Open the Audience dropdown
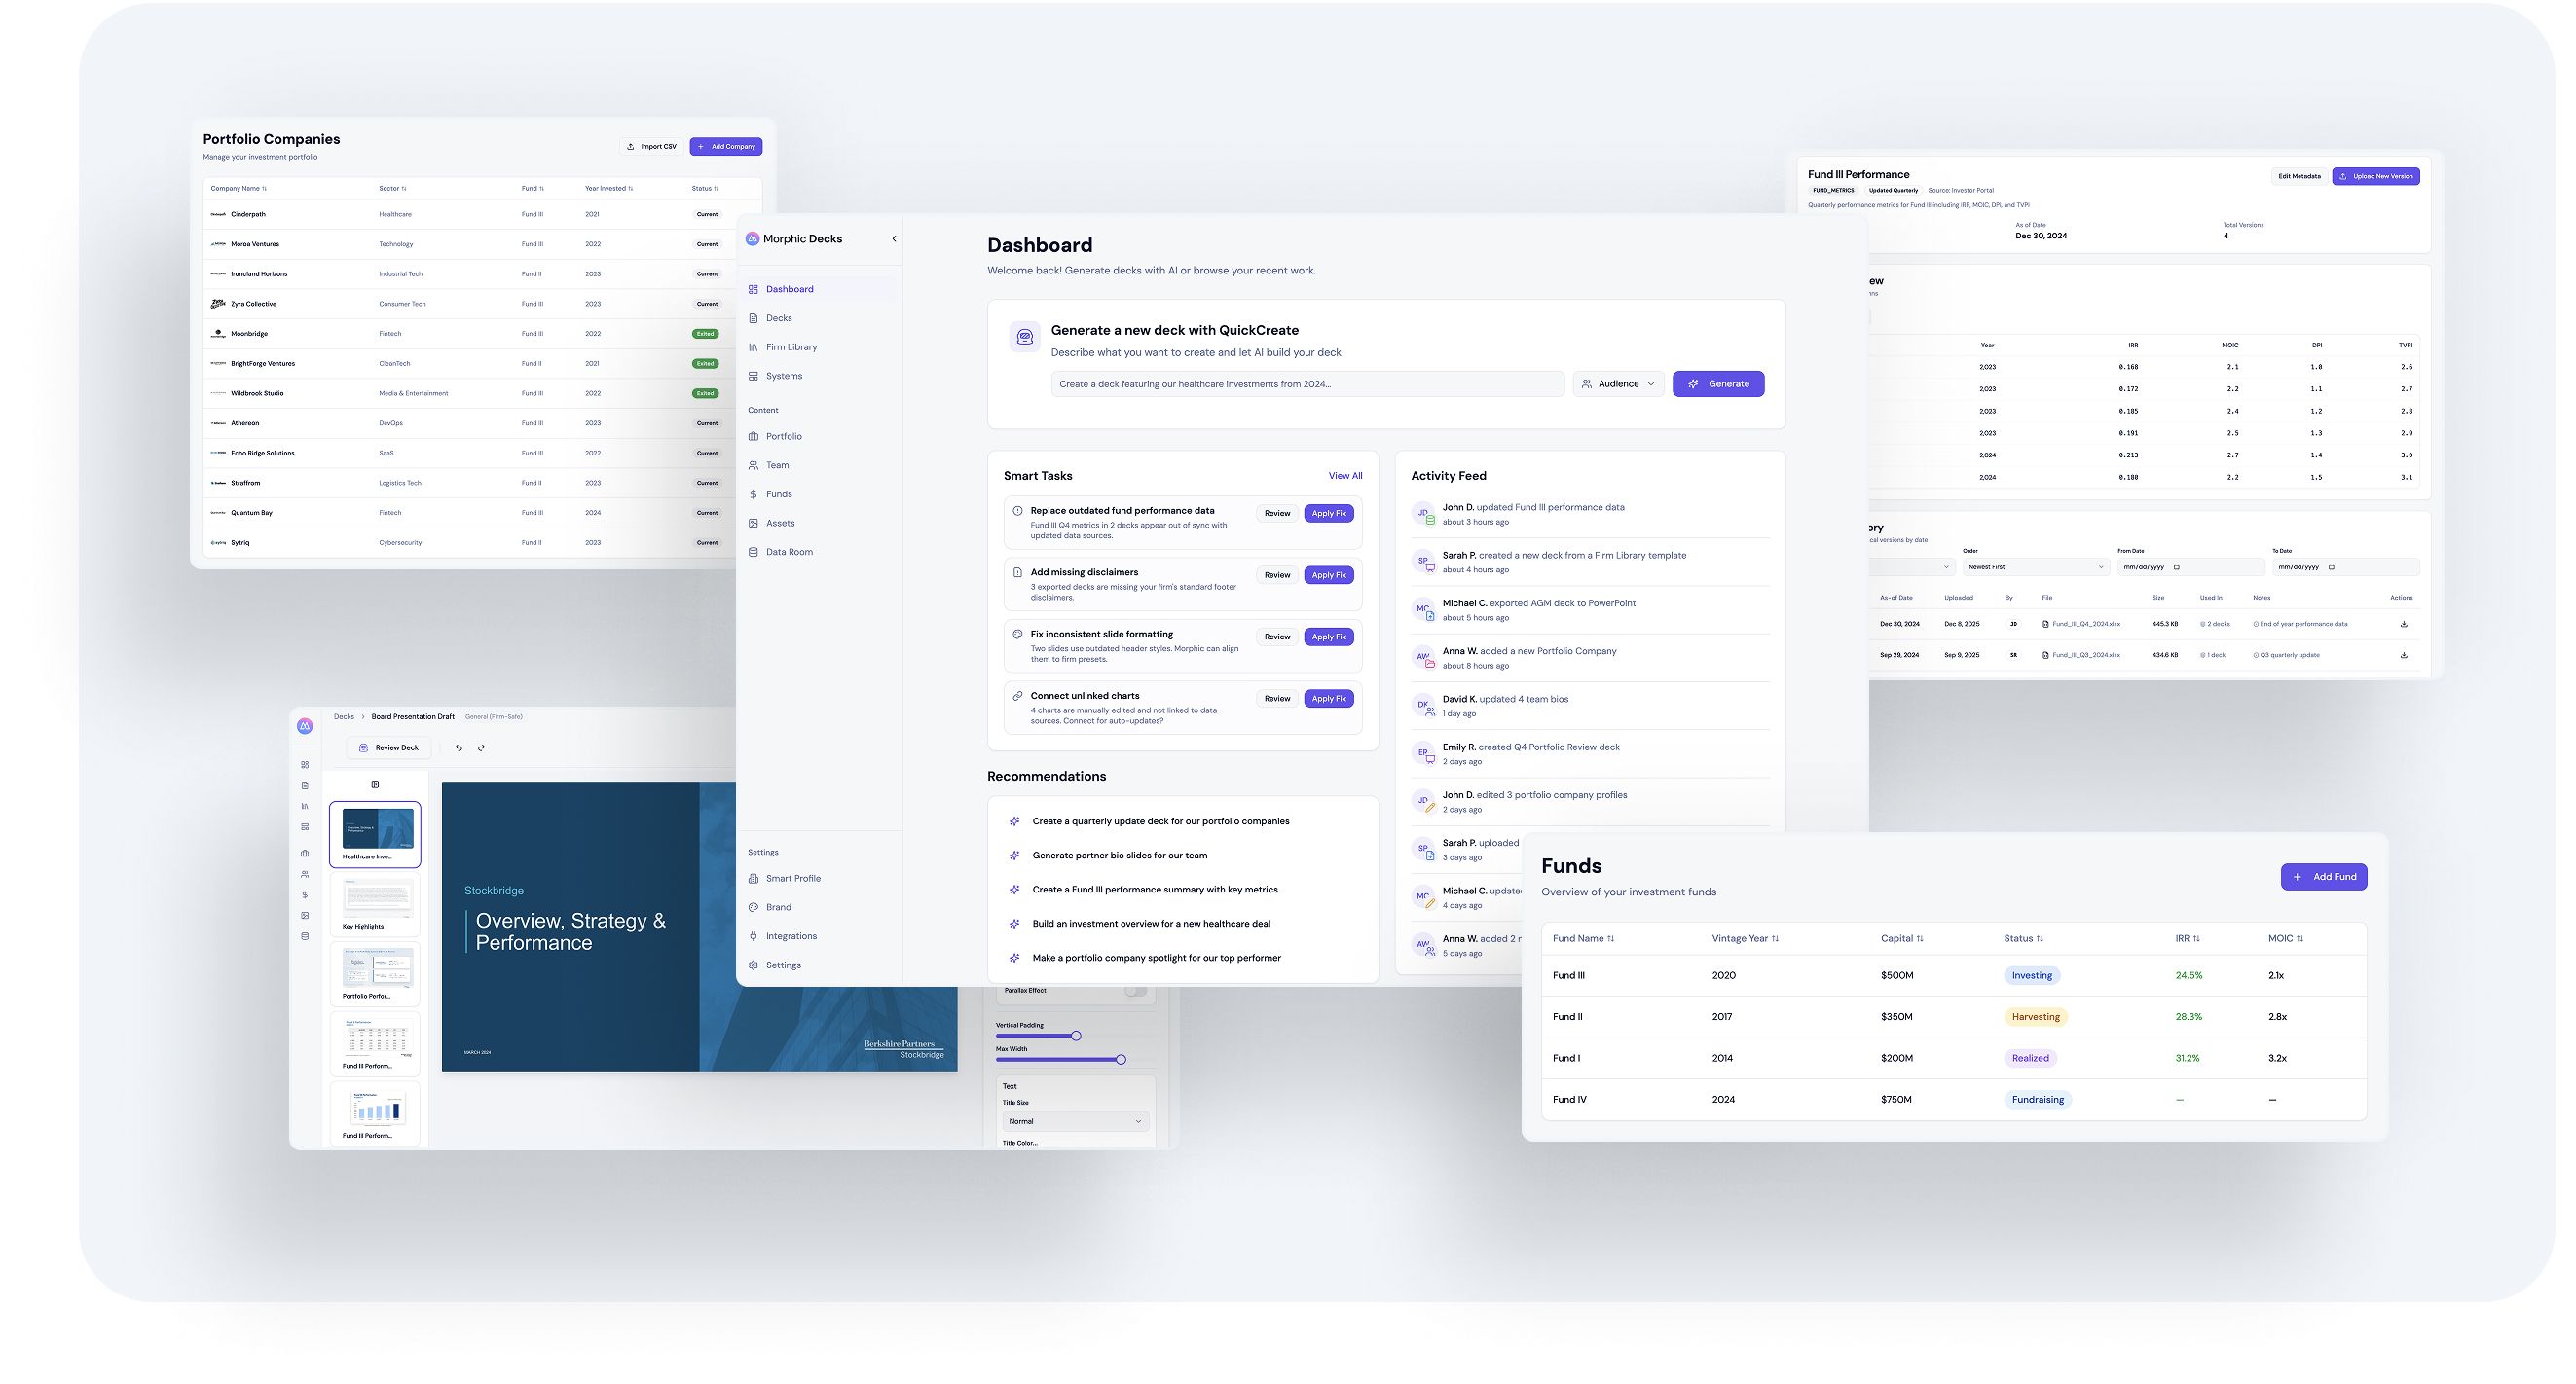The height and width of the screenshot is (1384, 2576). point(1618,384)
